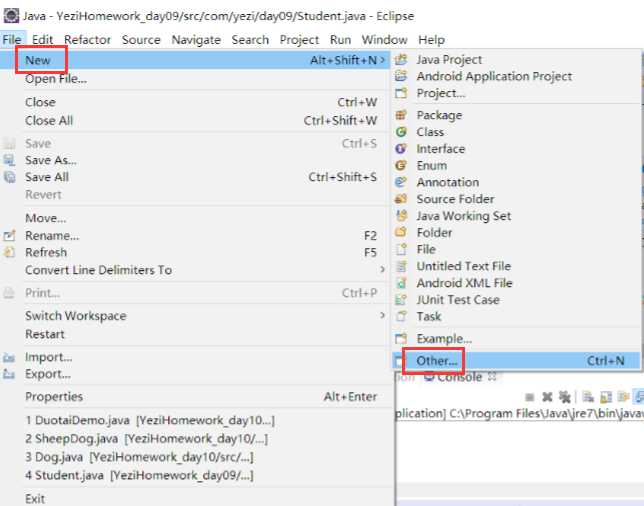Select Rename... in the File menu

(195, 236)
